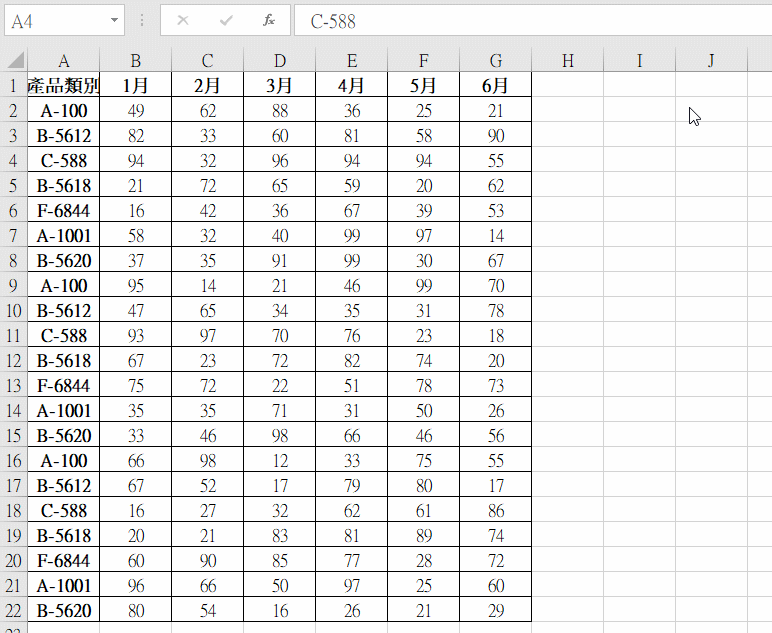
Task: Click the Cancel X formula icon
Action: [183, 21]
